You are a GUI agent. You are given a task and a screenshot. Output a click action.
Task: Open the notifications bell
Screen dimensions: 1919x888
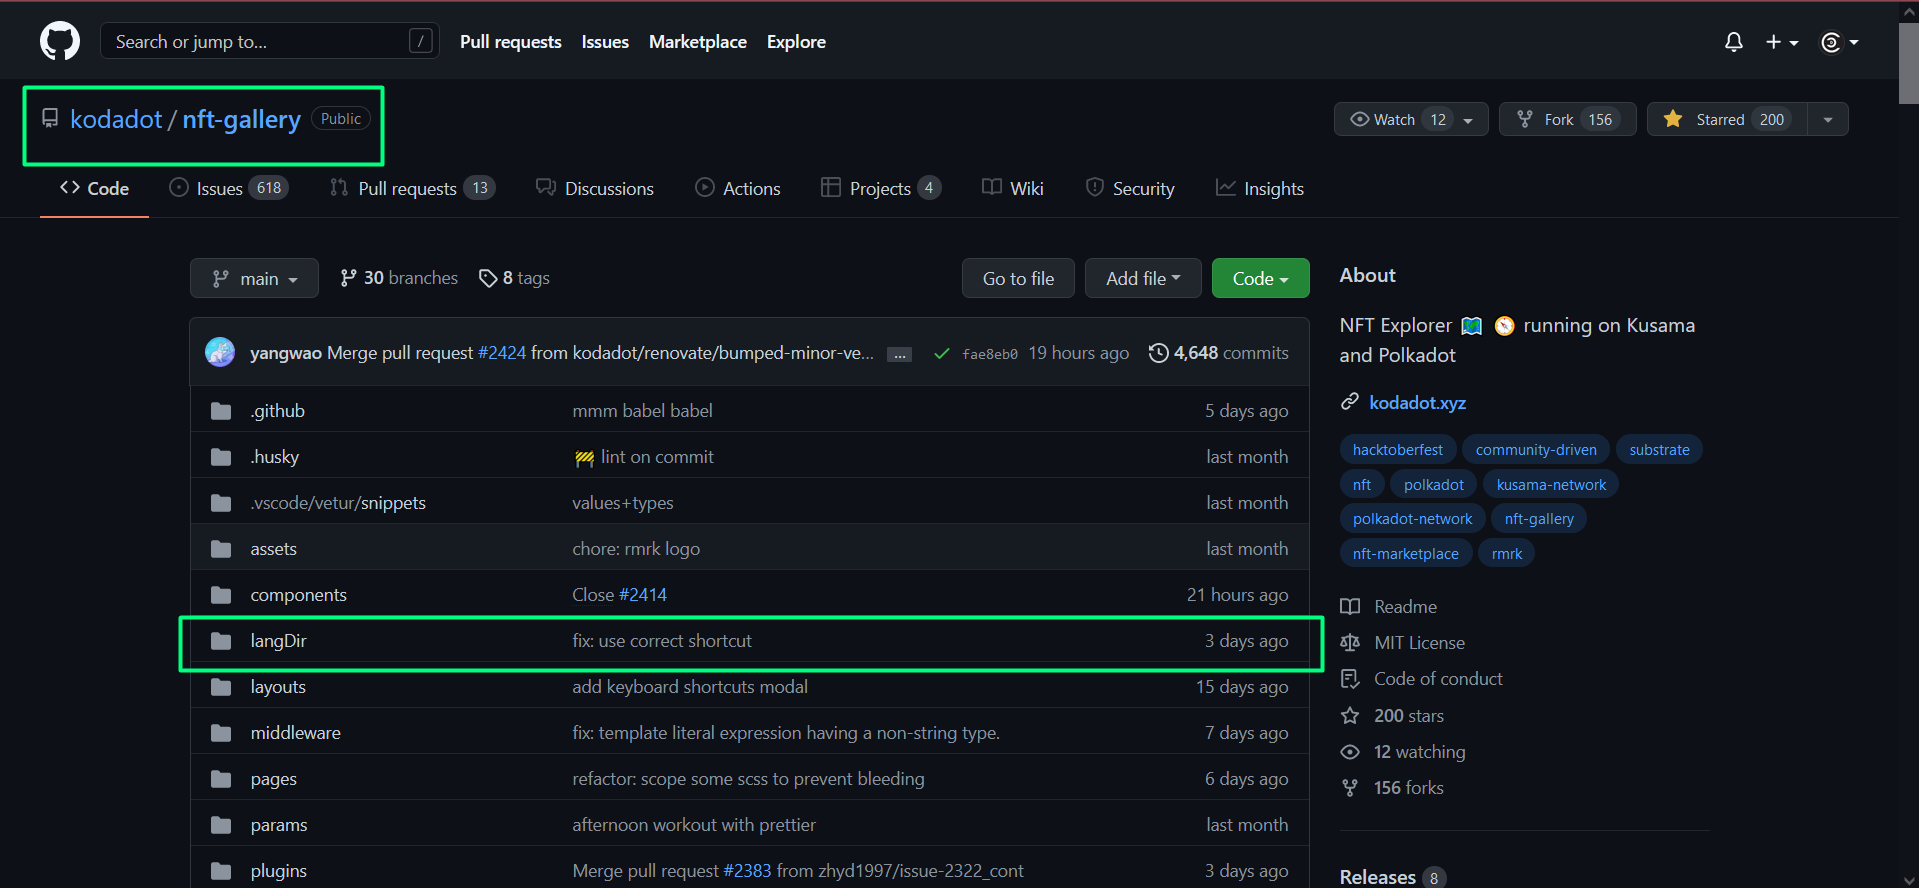[x=1733, y=42]
